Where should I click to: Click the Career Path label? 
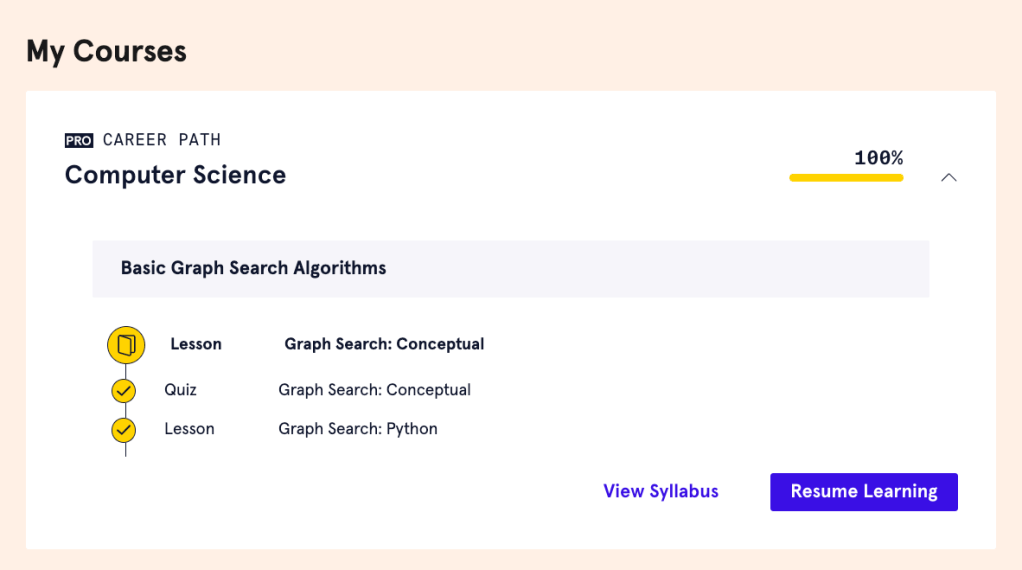point(162,140)
